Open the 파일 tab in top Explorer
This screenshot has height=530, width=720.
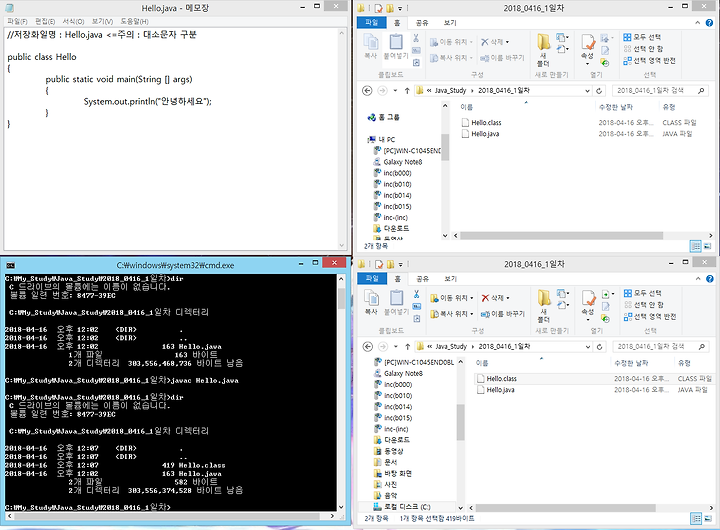(x=371, y=23)
